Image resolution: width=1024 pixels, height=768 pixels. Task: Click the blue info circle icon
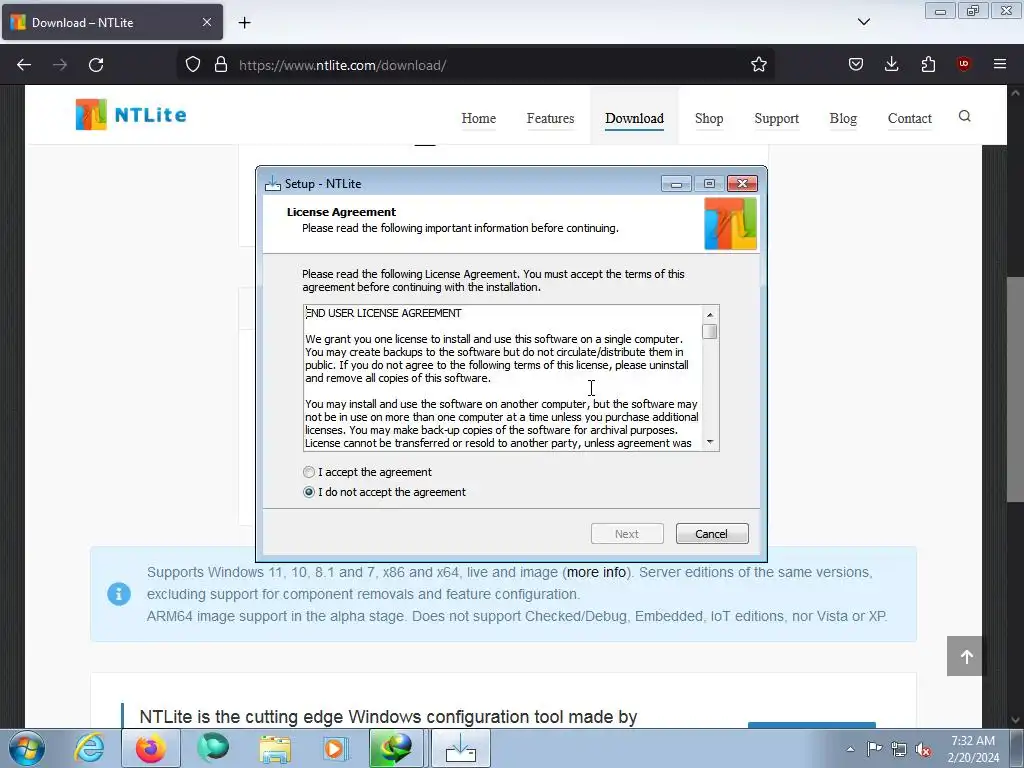click(119, 594)
